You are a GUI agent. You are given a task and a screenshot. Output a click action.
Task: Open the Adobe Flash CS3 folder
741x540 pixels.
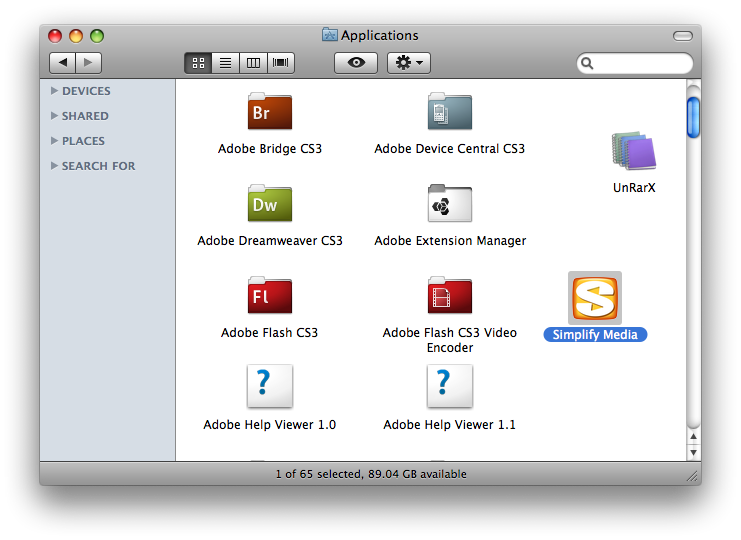269,296
